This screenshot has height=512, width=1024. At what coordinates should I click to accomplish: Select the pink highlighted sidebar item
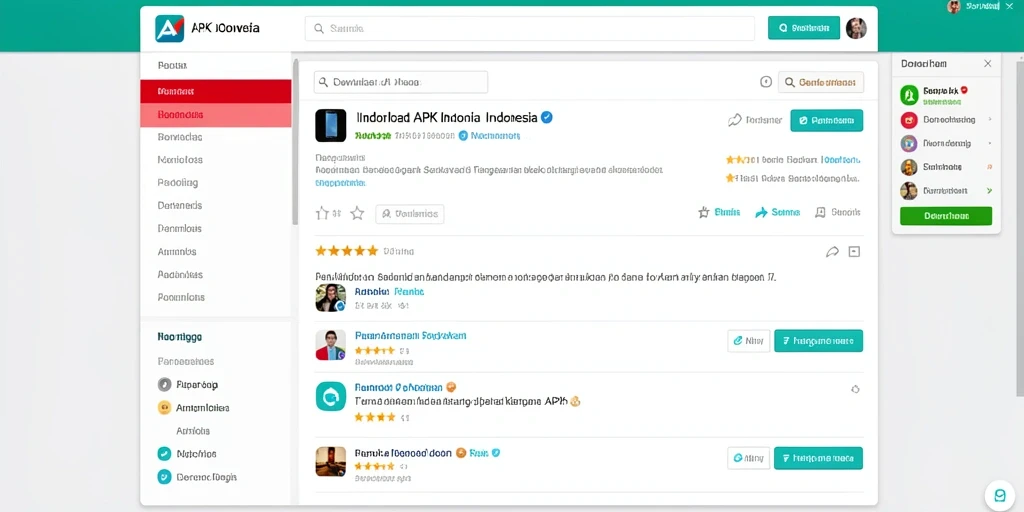point(216,115)
